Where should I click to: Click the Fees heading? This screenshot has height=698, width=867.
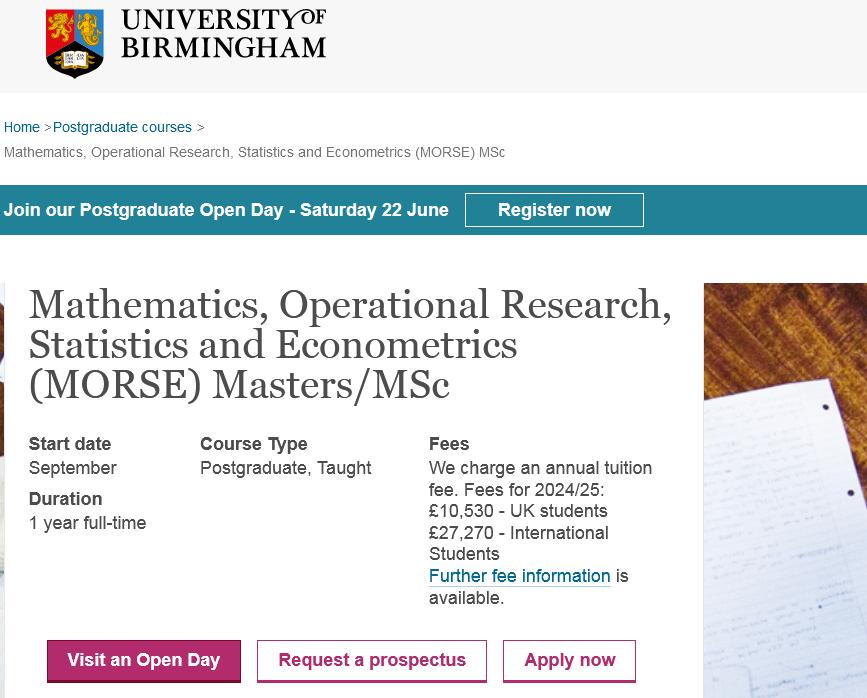click(x=449, y=444)
